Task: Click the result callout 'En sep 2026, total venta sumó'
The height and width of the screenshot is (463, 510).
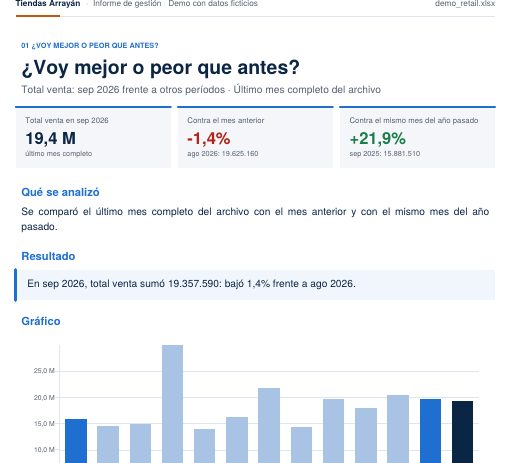Action: click(255, 285)
